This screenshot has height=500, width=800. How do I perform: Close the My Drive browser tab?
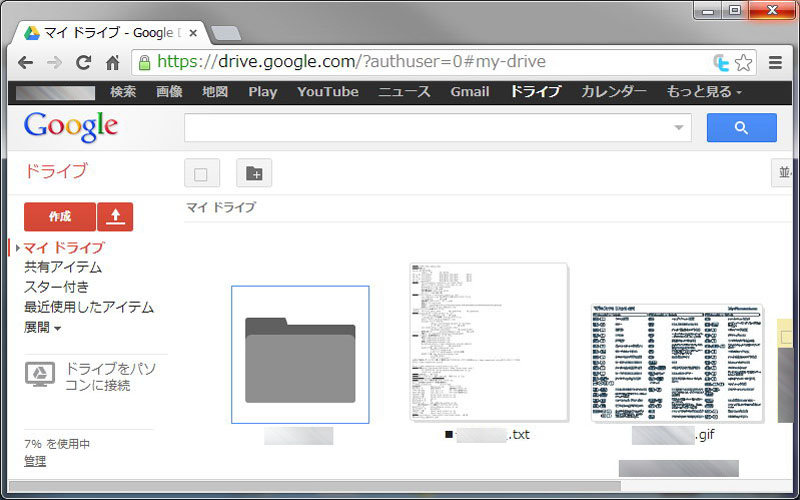click(193, 34)
